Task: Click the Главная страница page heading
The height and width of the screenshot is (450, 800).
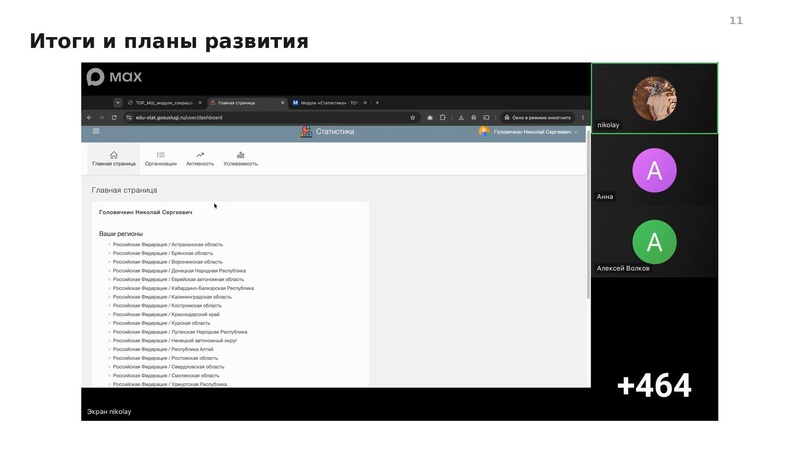Action: point(124,190)
